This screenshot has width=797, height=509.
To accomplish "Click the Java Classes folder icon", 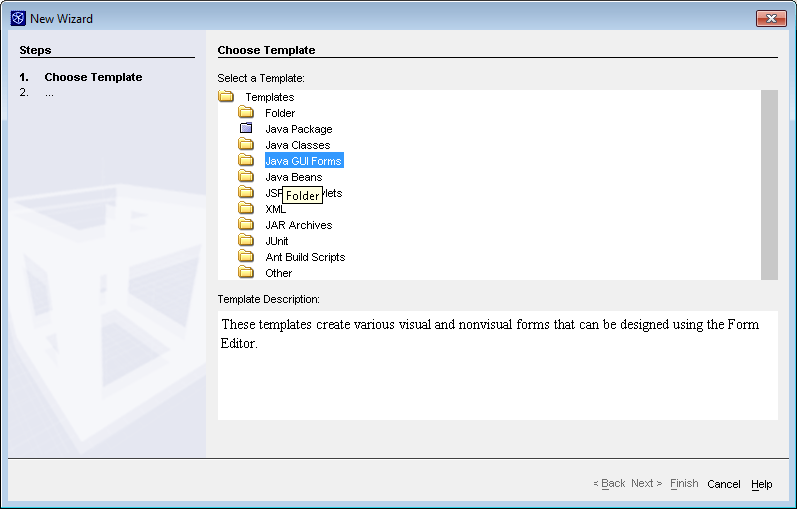I will tap(246, 145).
